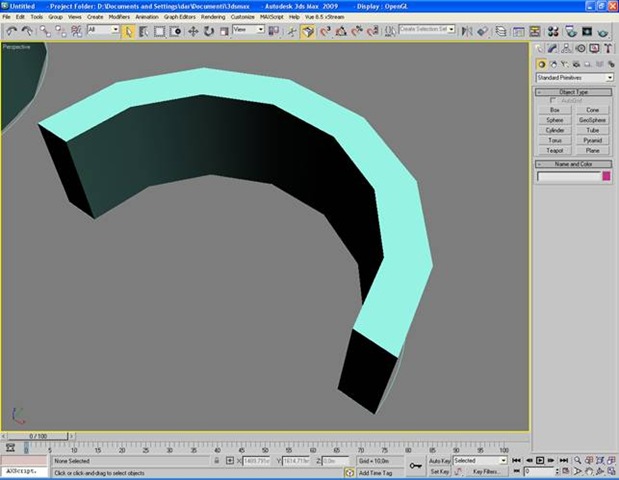Open the Modifiers menu
The height and width of the screenshot is (480, 619).
119,17
